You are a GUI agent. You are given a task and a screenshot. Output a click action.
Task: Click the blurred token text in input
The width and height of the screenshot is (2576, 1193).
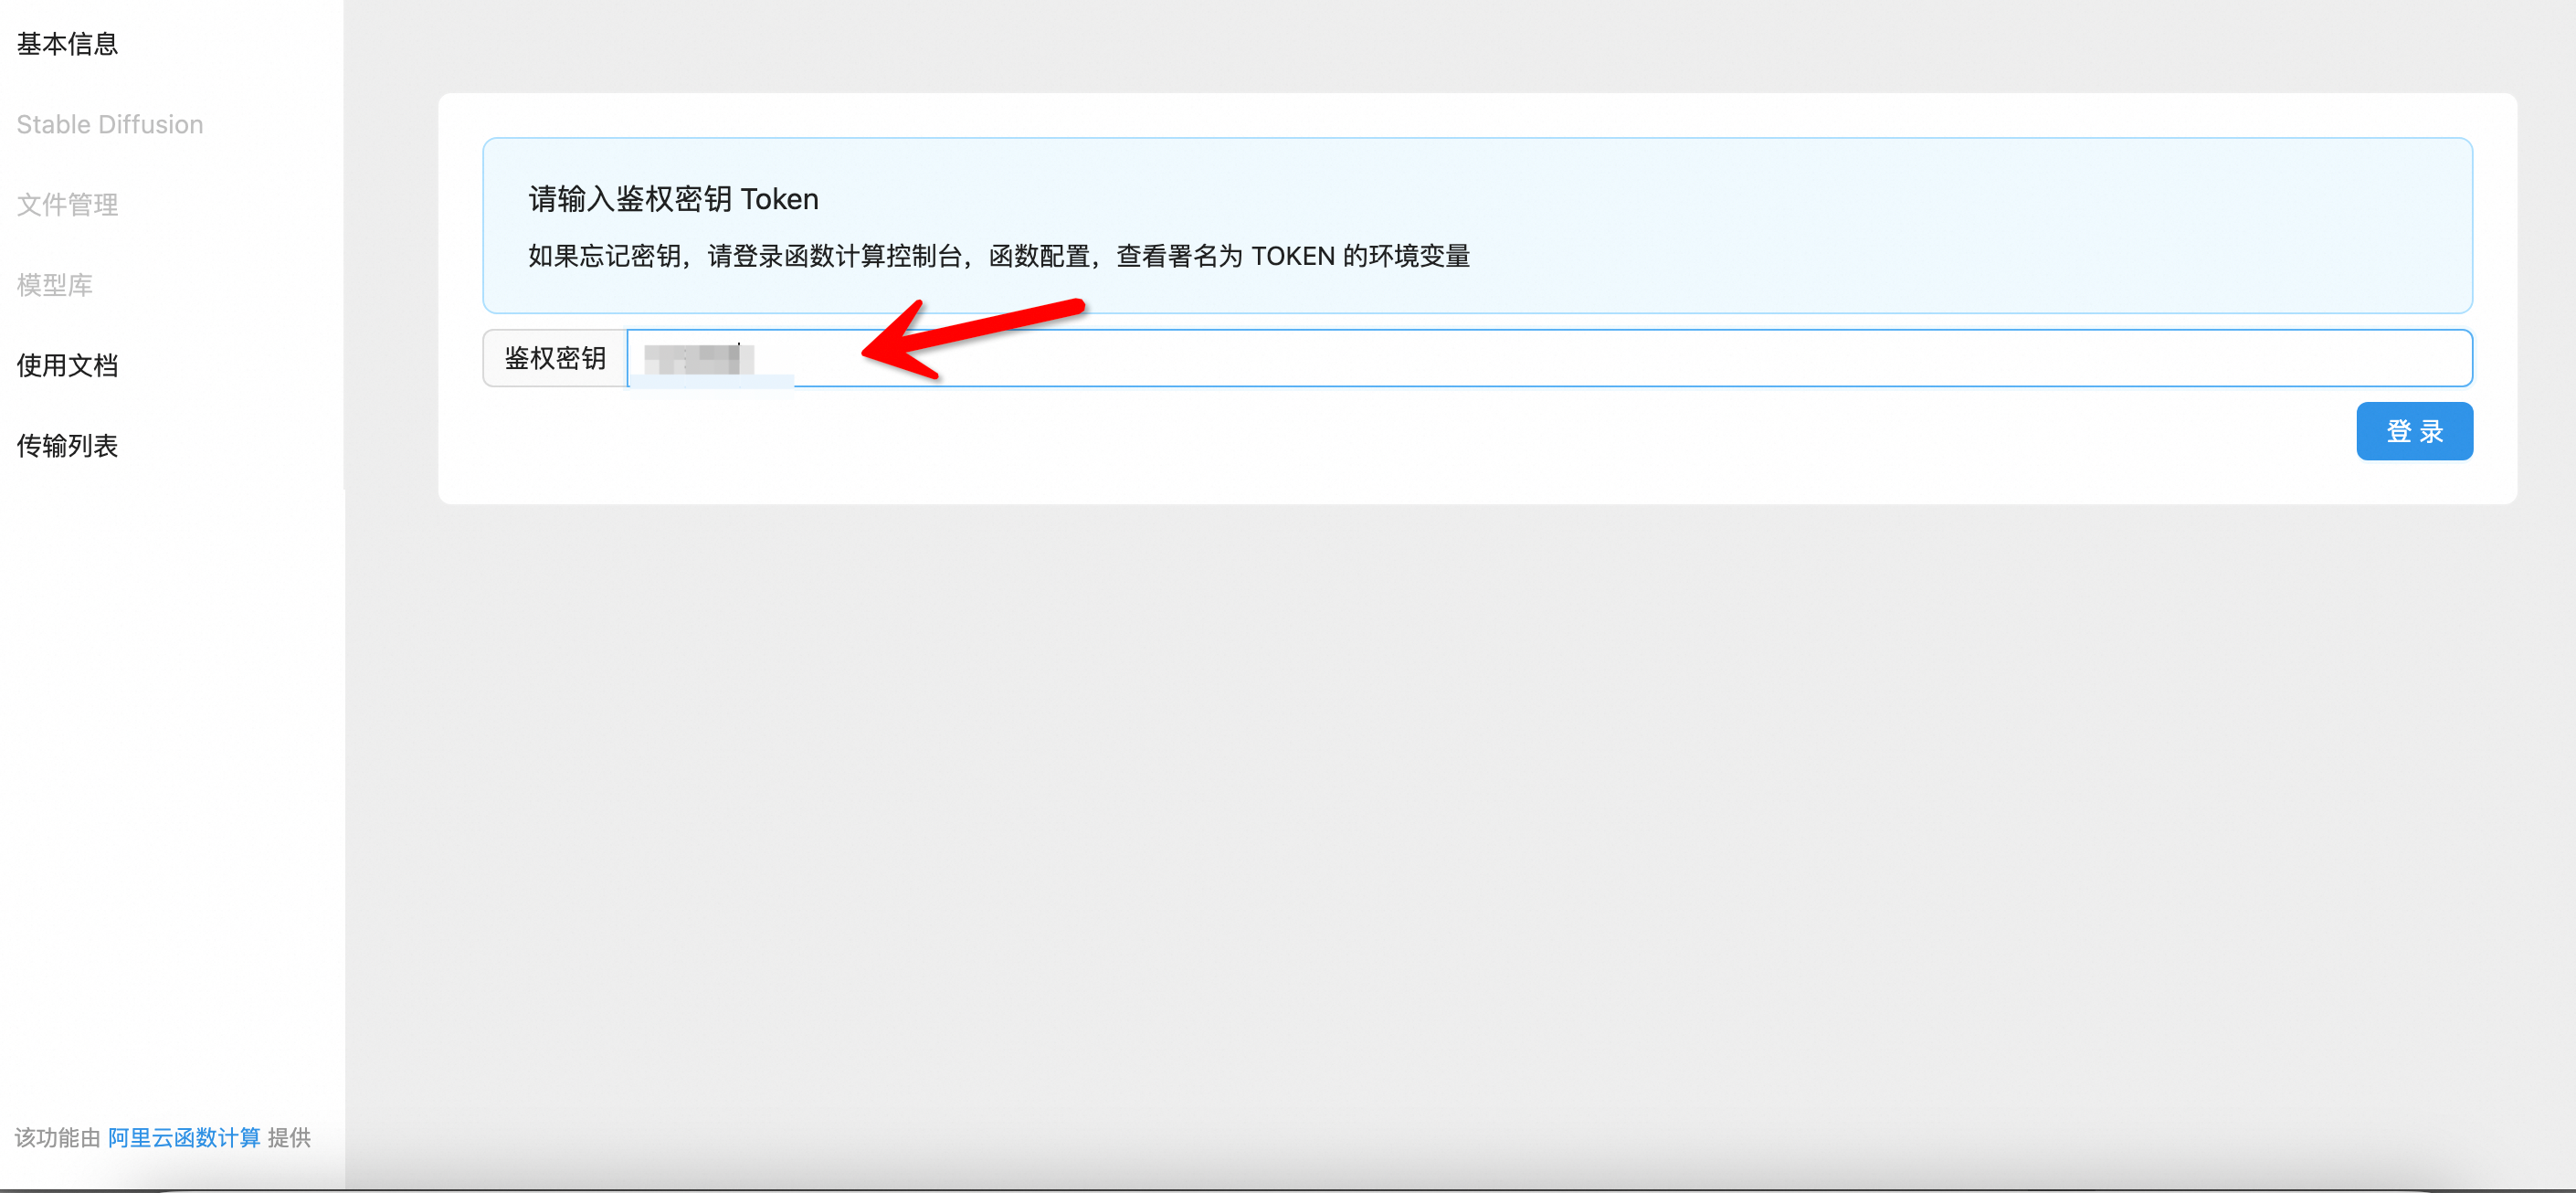[698, 358]
